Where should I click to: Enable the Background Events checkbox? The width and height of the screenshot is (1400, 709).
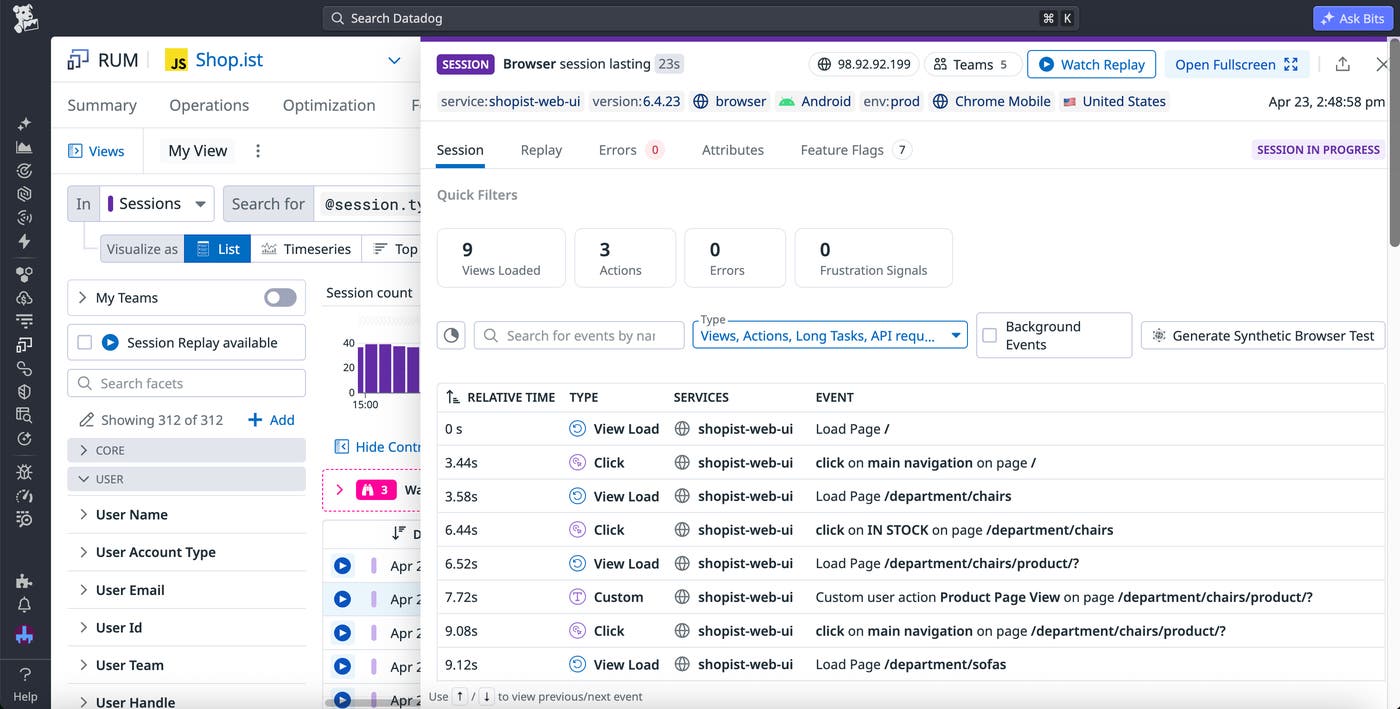coord(989,335)
